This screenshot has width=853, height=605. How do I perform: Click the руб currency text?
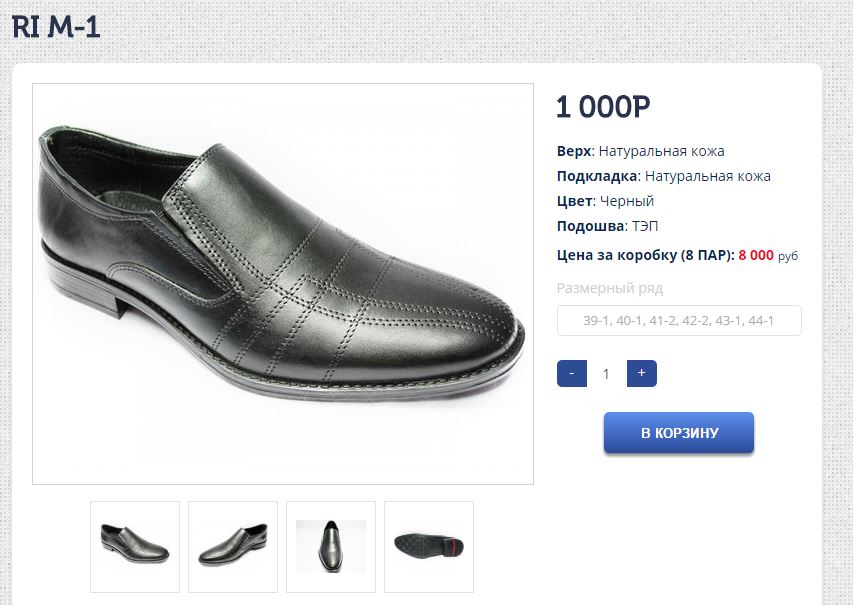[788, 256]
